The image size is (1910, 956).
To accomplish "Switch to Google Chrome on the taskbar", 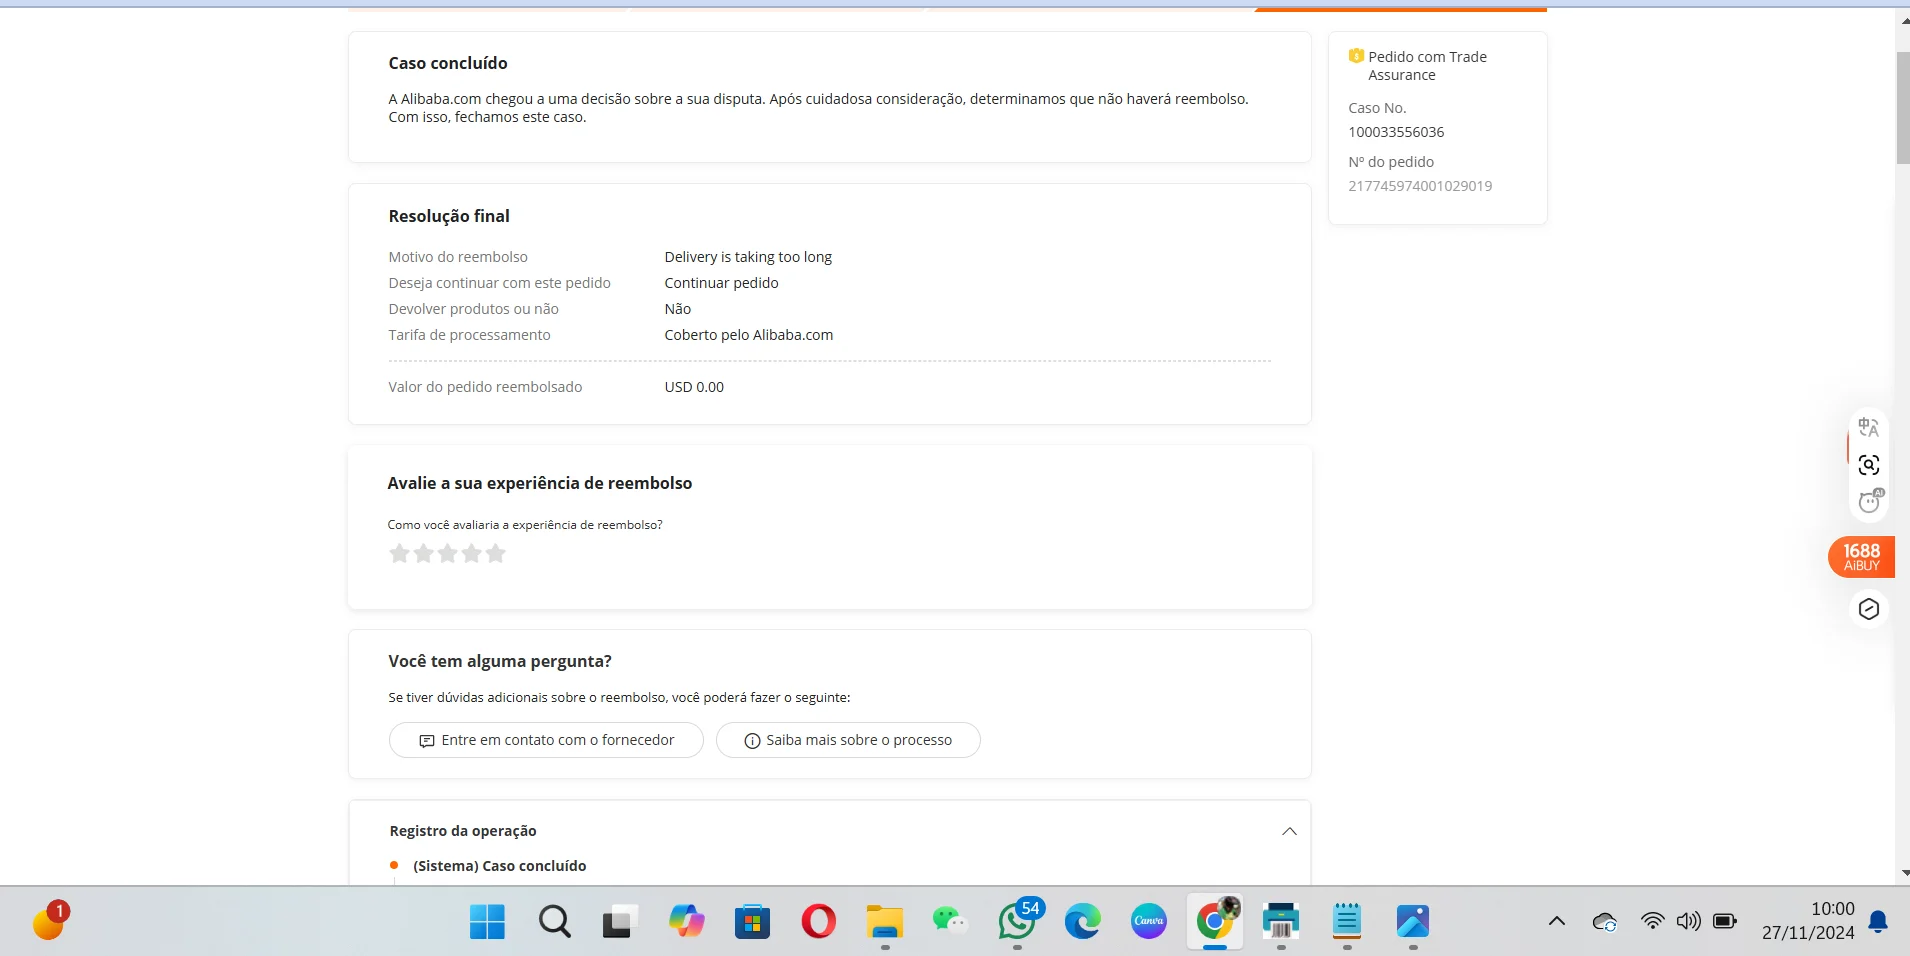I will 1214,921.
